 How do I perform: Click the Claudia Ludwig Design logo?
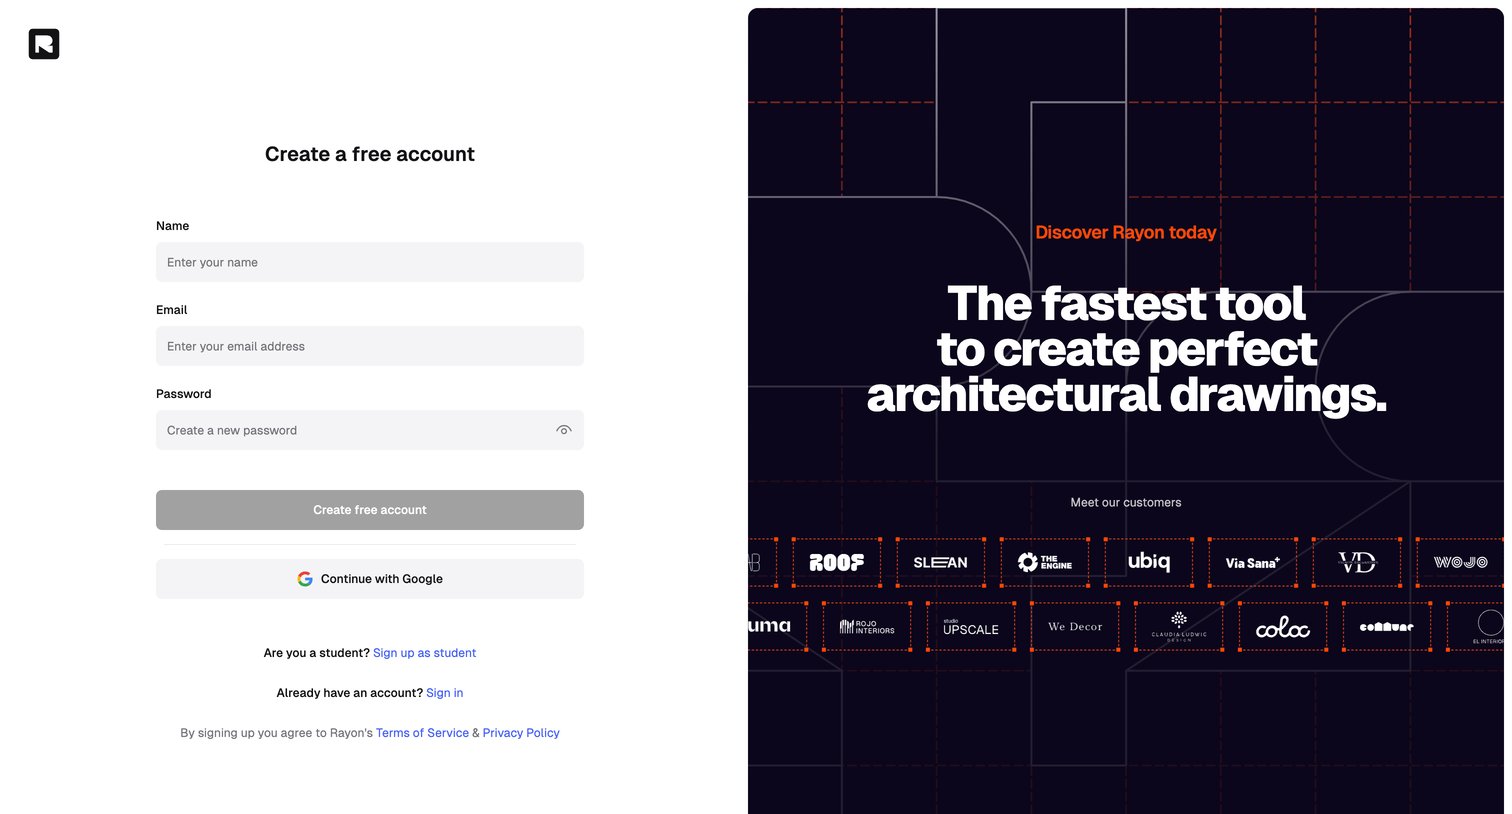[x=1179, y=626]
